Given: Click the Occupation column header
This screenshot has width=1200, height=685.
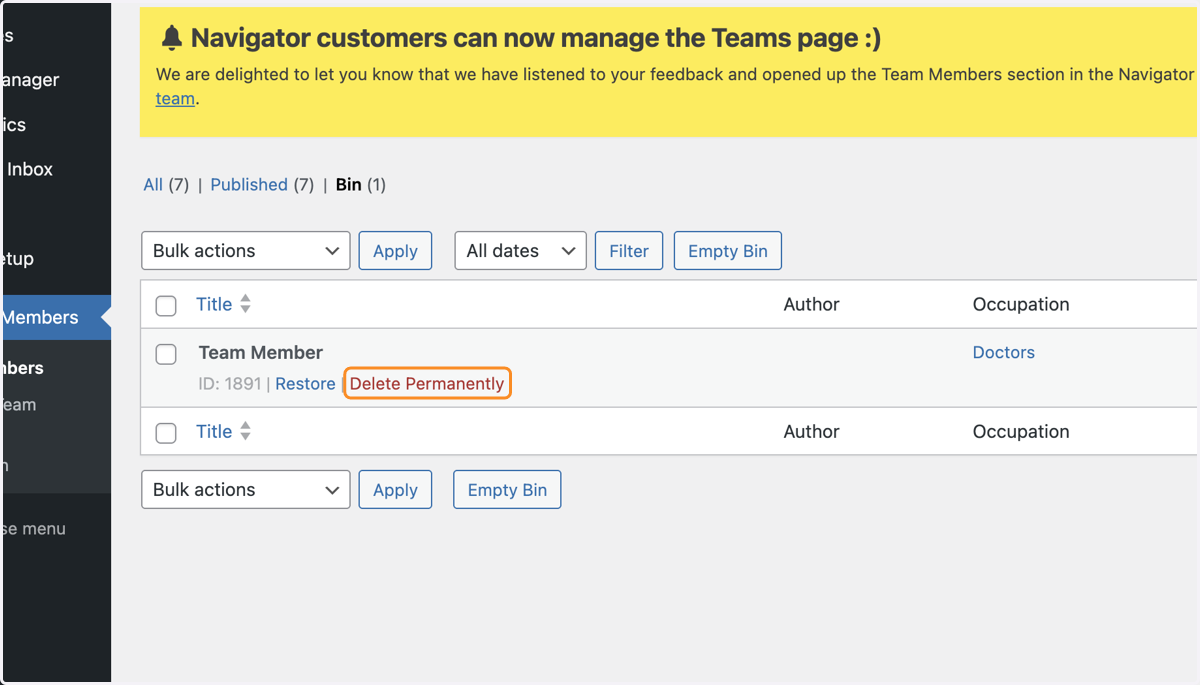Looking at the screenshot, I should pos(1021,304).
